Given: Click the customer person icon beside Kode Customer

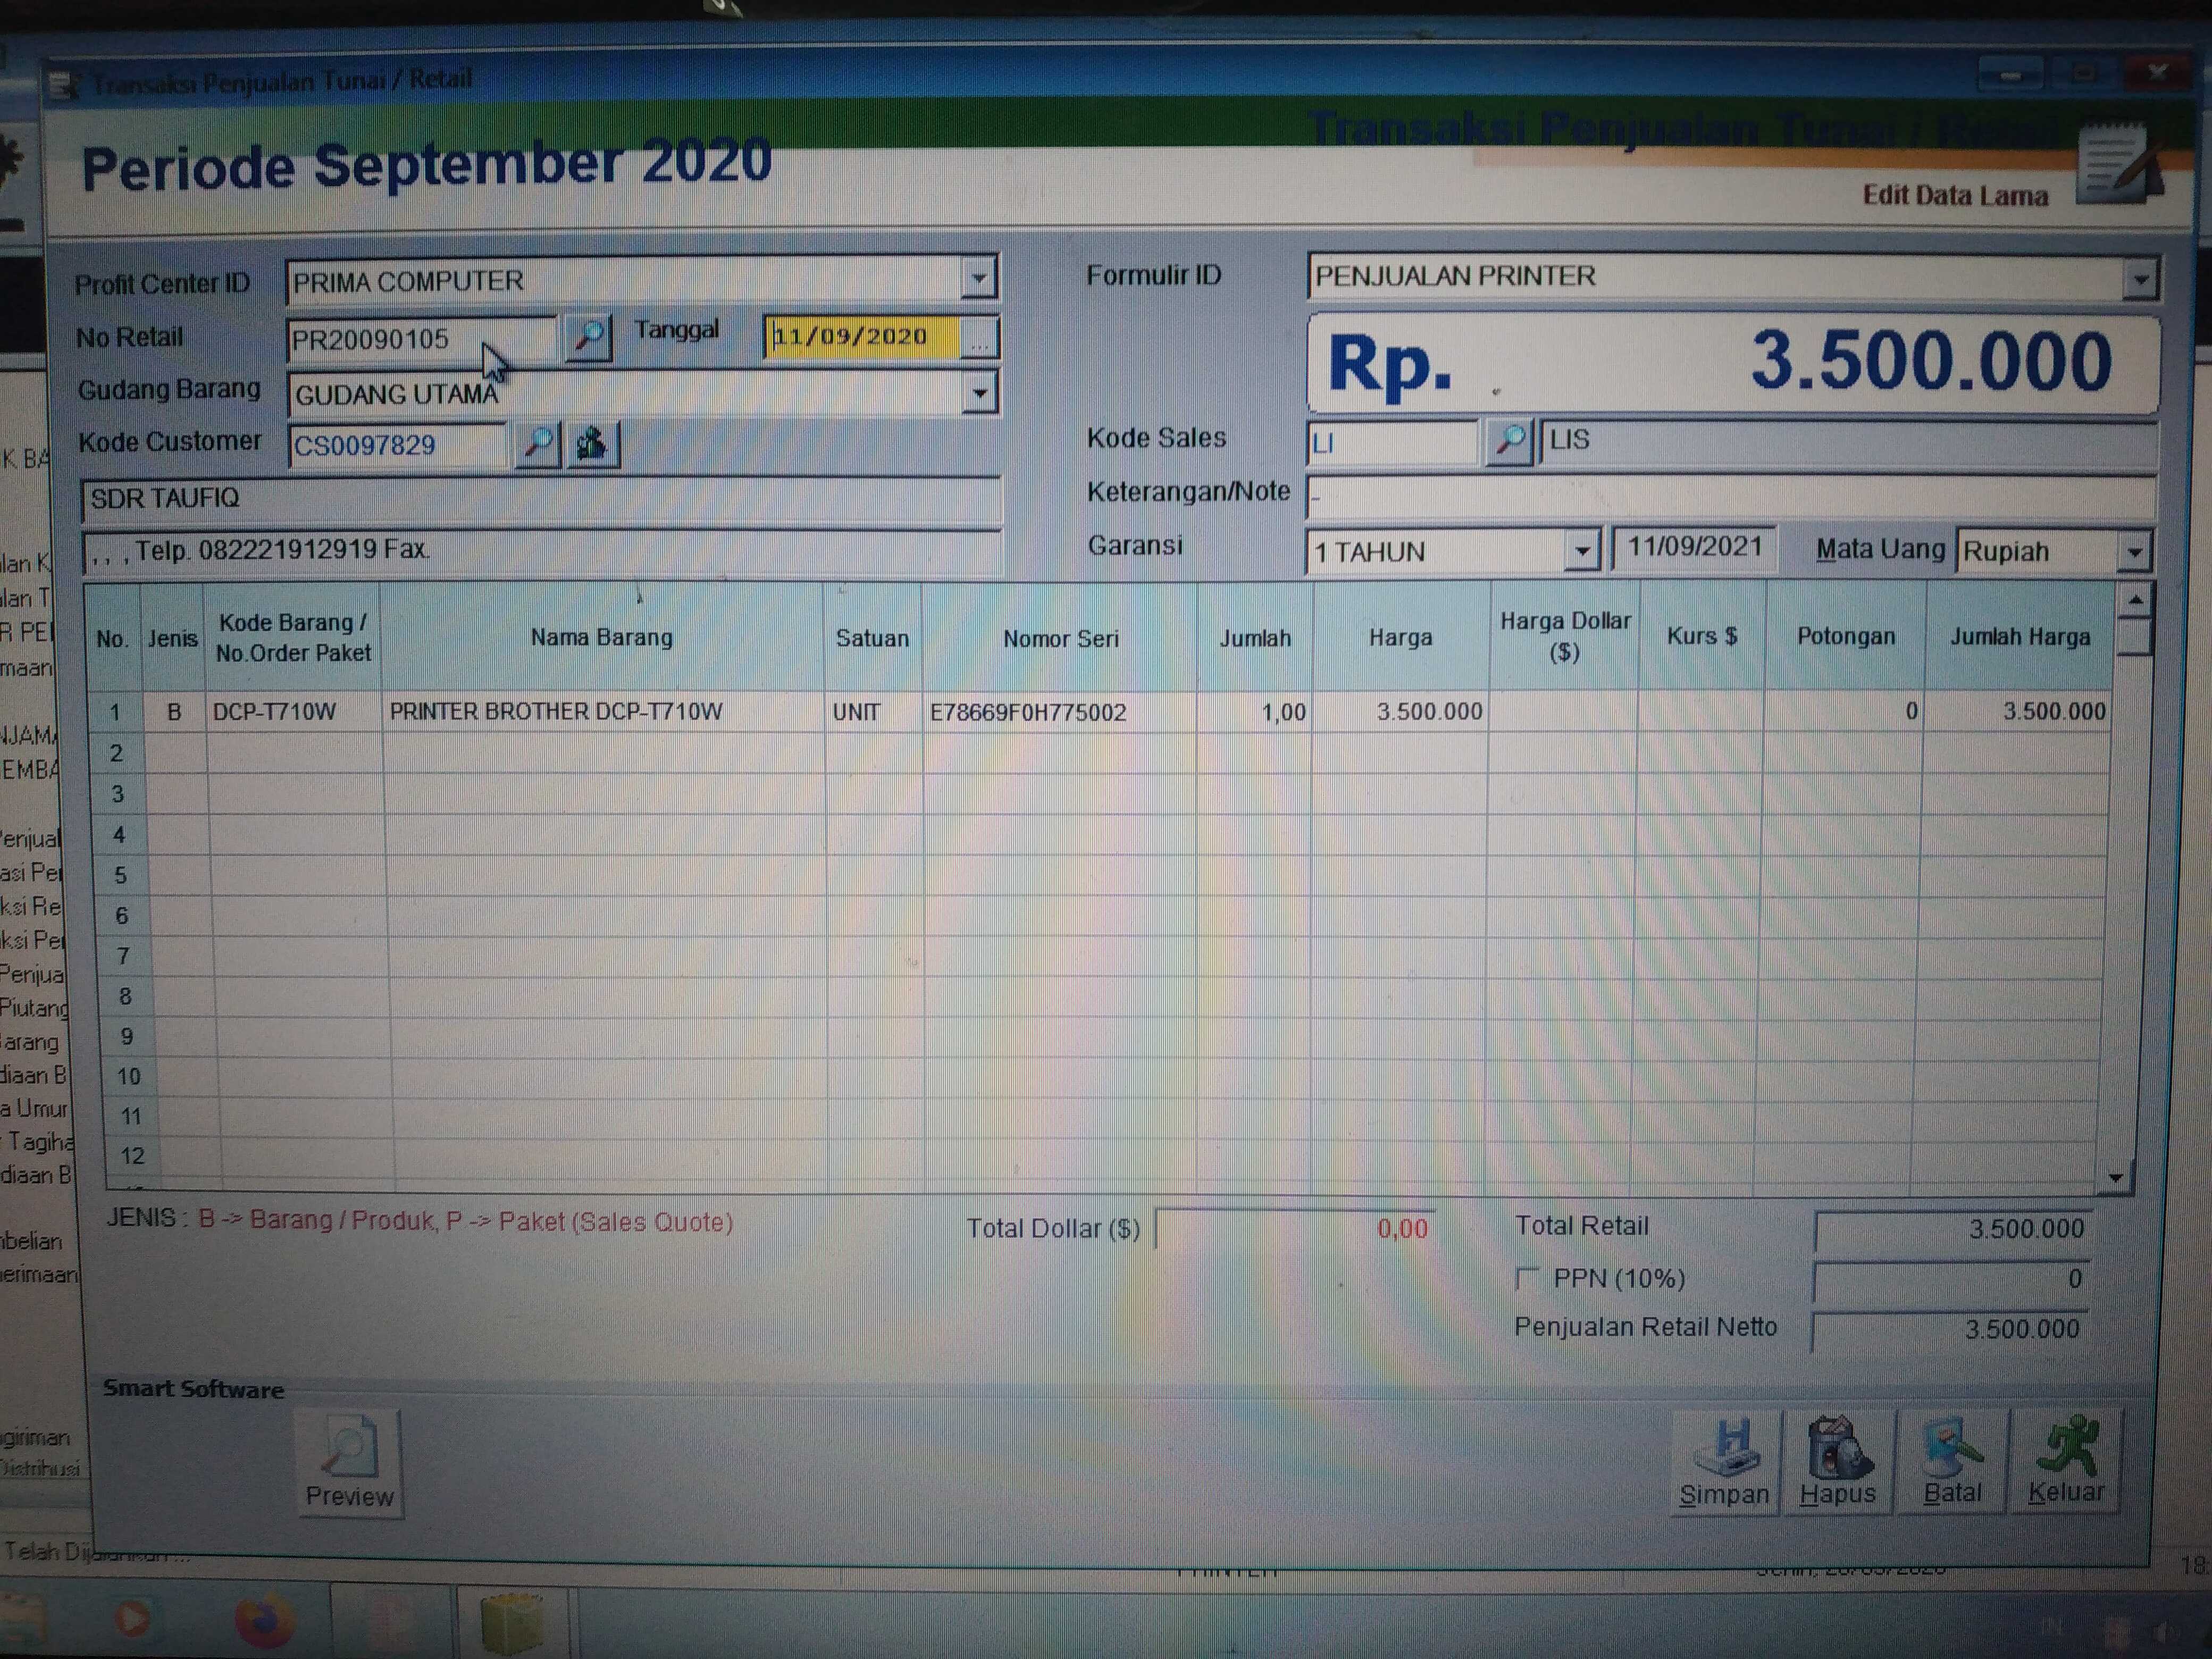Looking at the screenshot, I should point(592,444).
